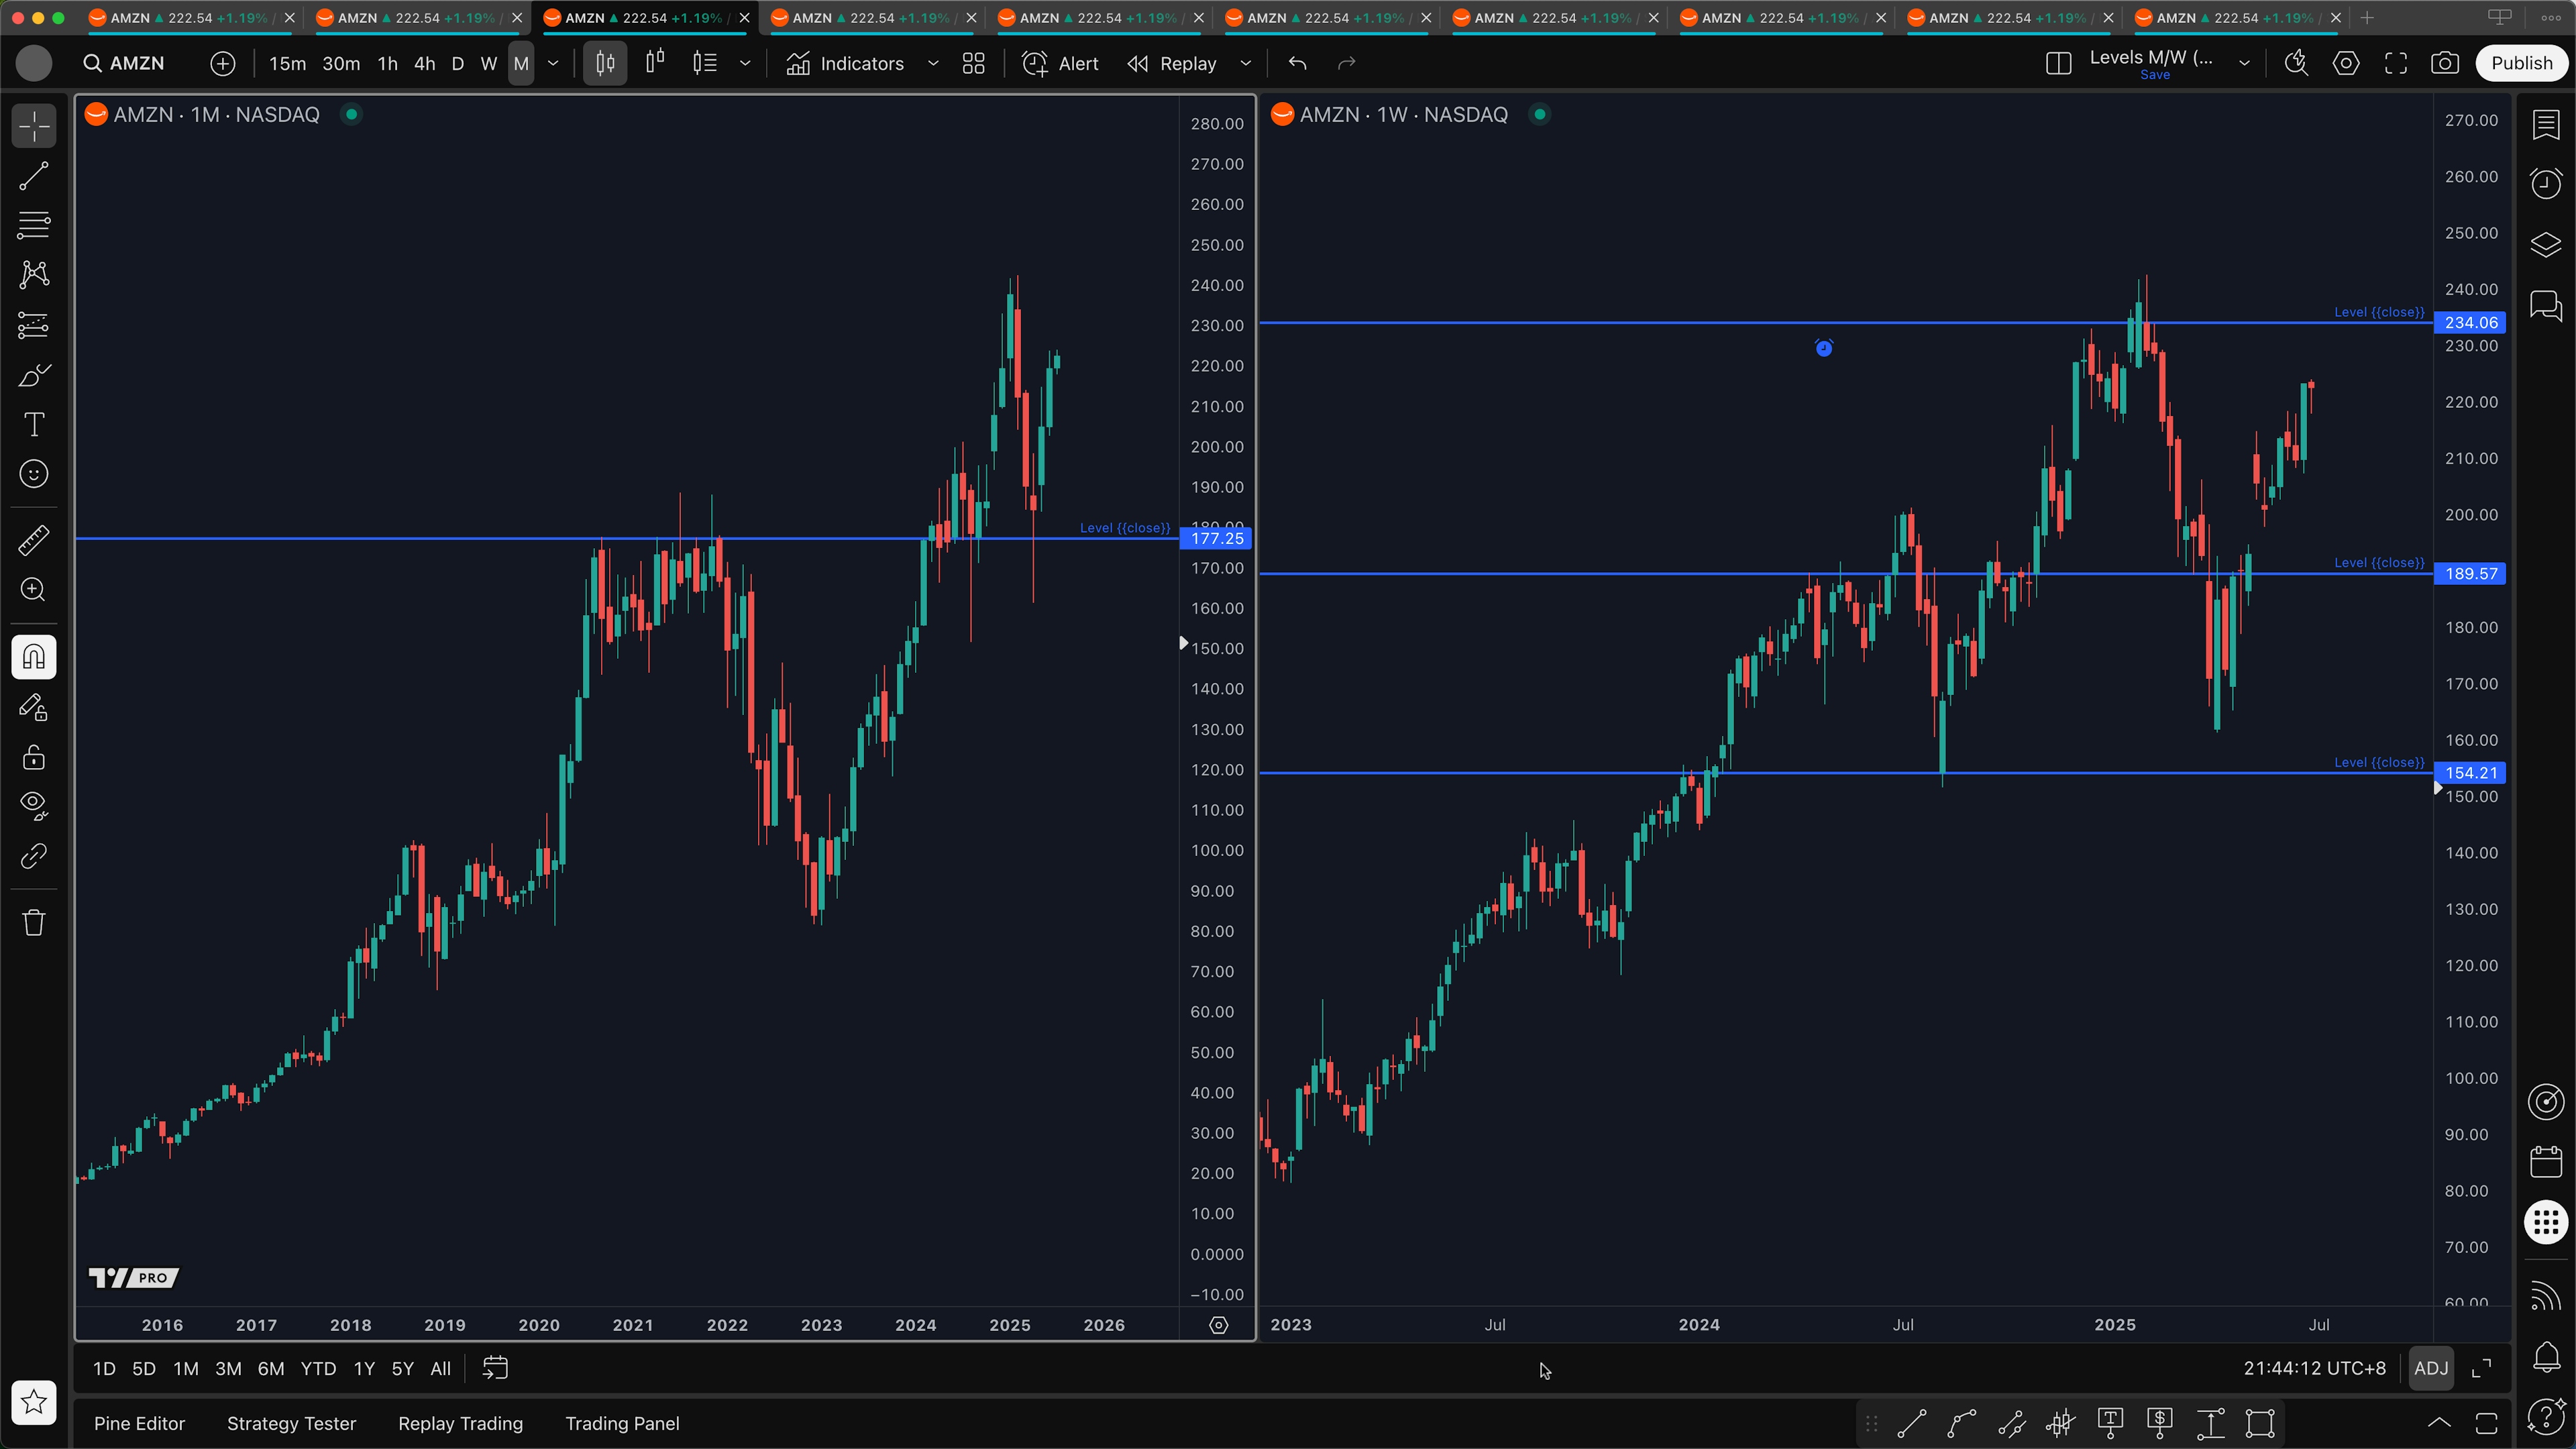Open the Pine Editor panel
2576x1449 pixels.
point(139,1423)
